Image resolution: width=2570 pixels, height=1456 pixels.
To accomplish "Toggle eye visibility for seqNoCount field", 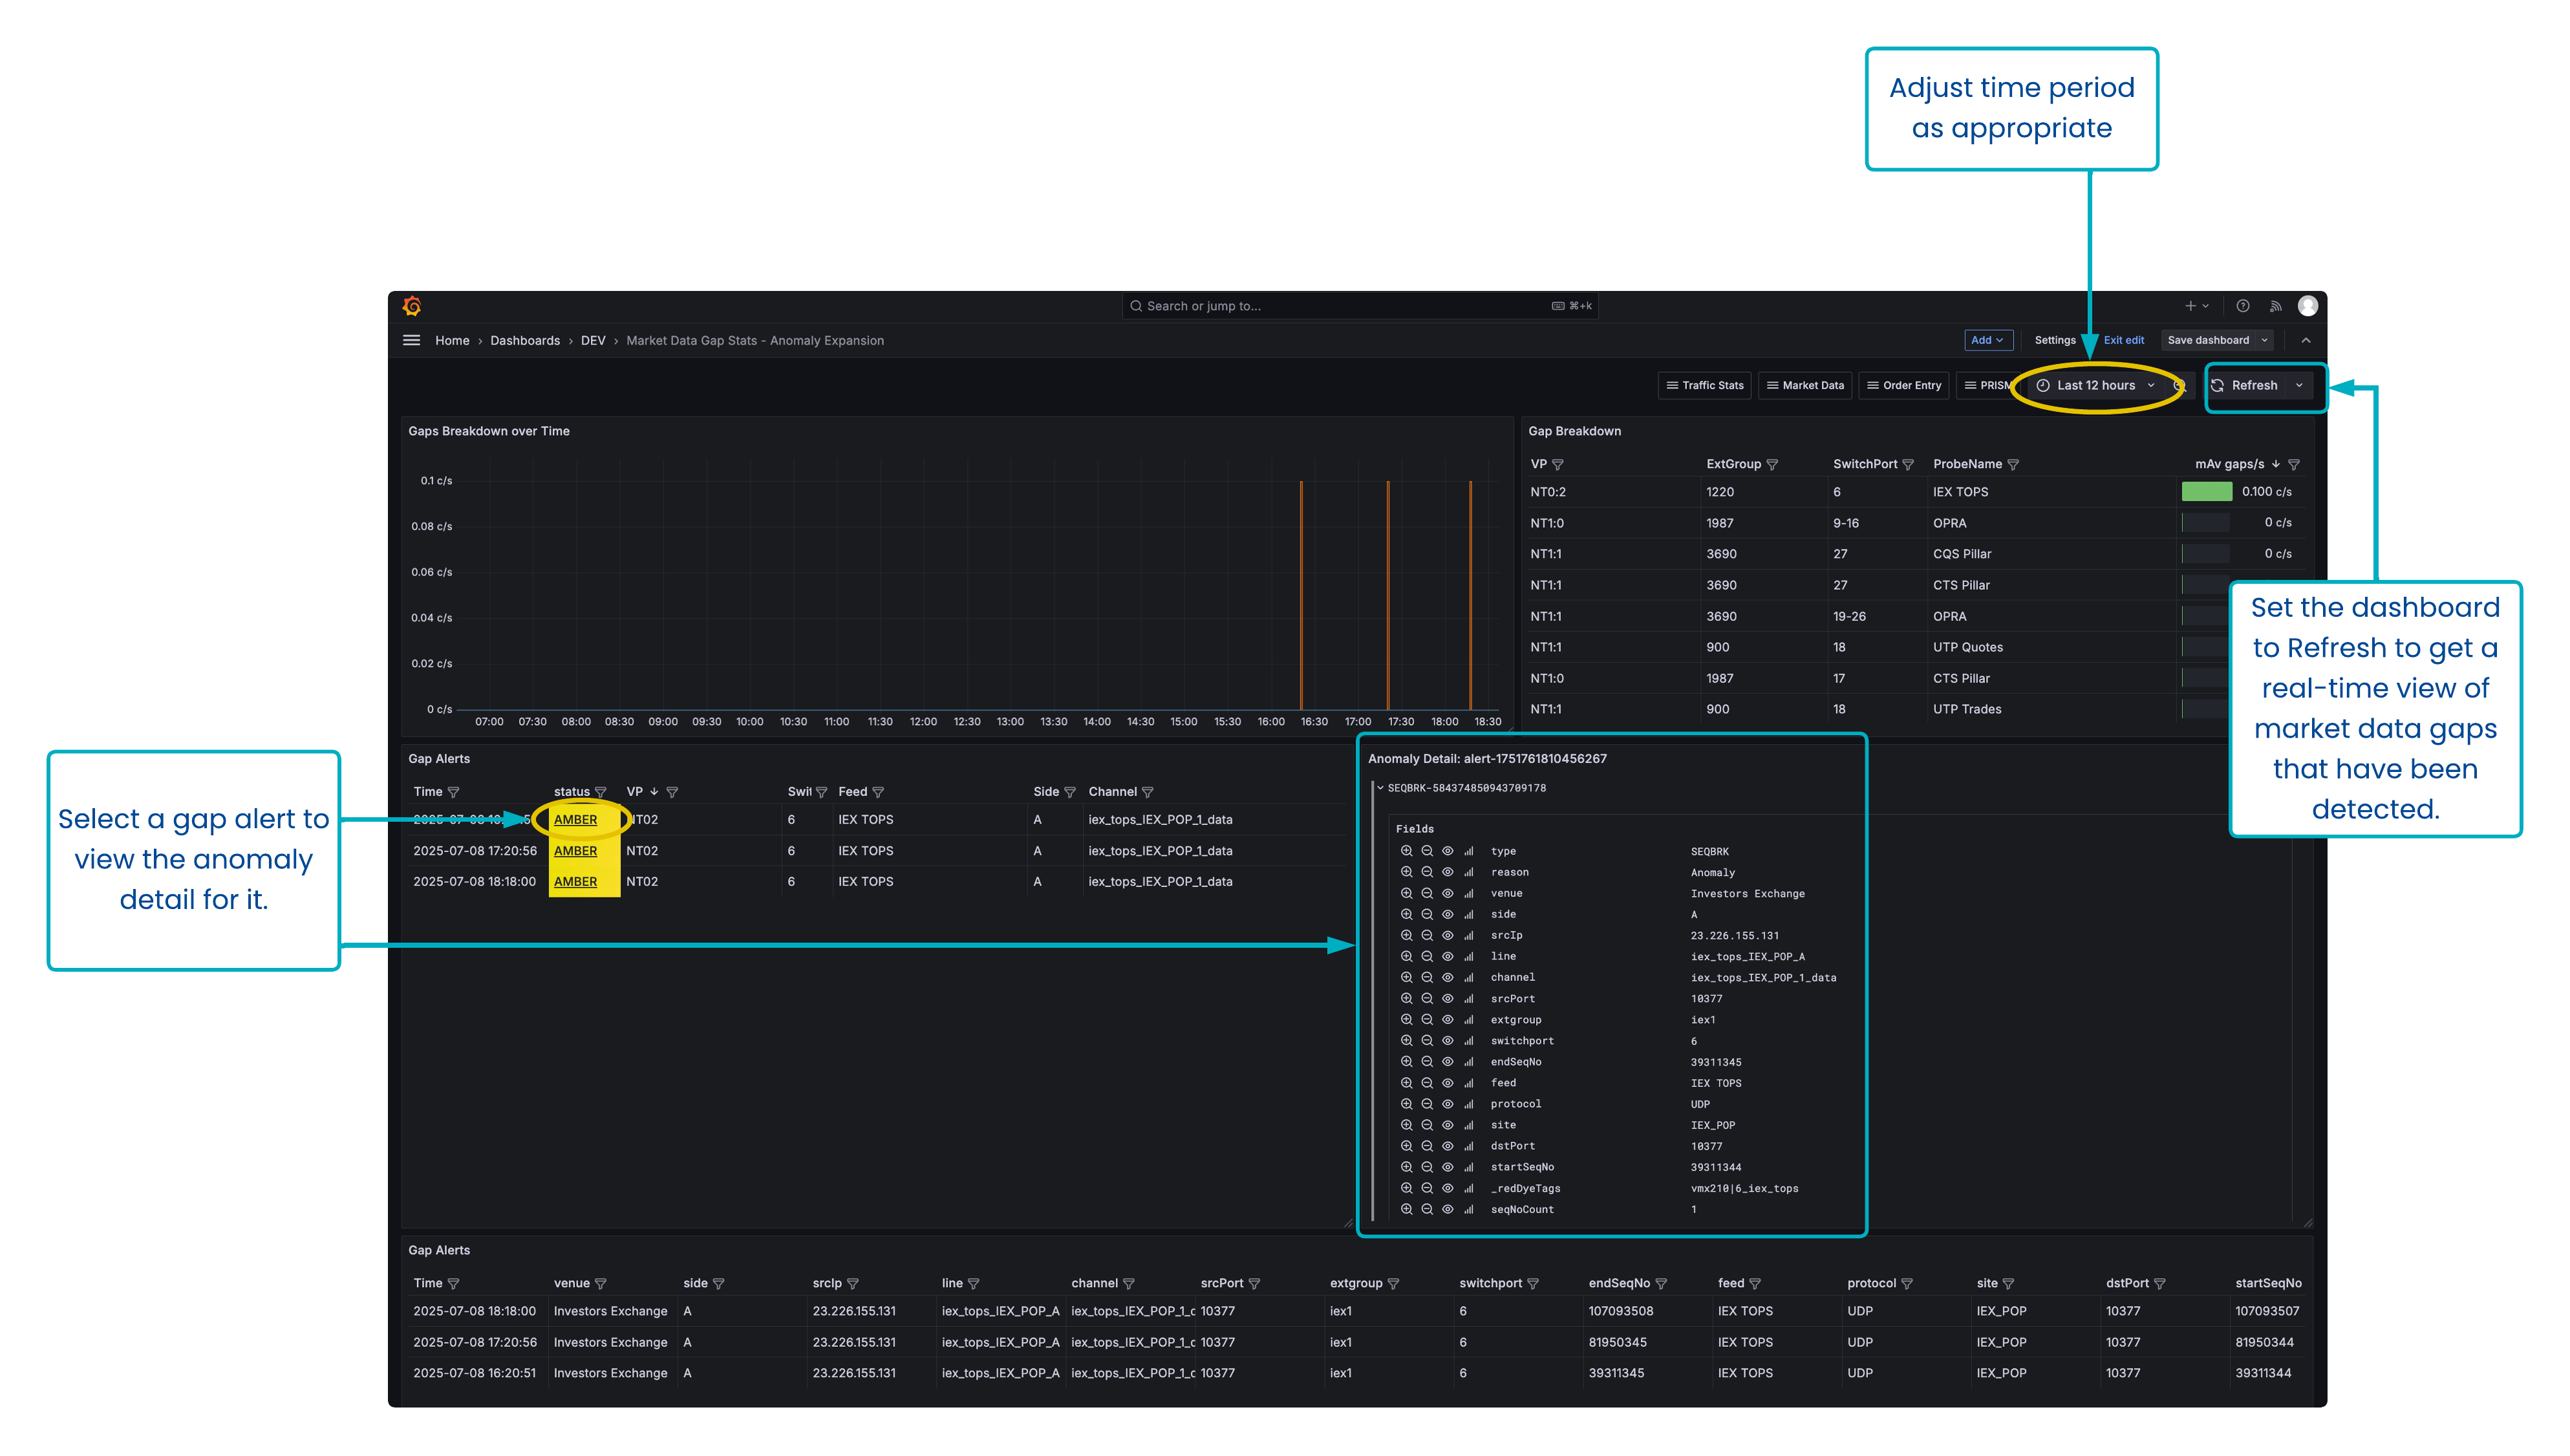I will click(x=1447, y=1209).
